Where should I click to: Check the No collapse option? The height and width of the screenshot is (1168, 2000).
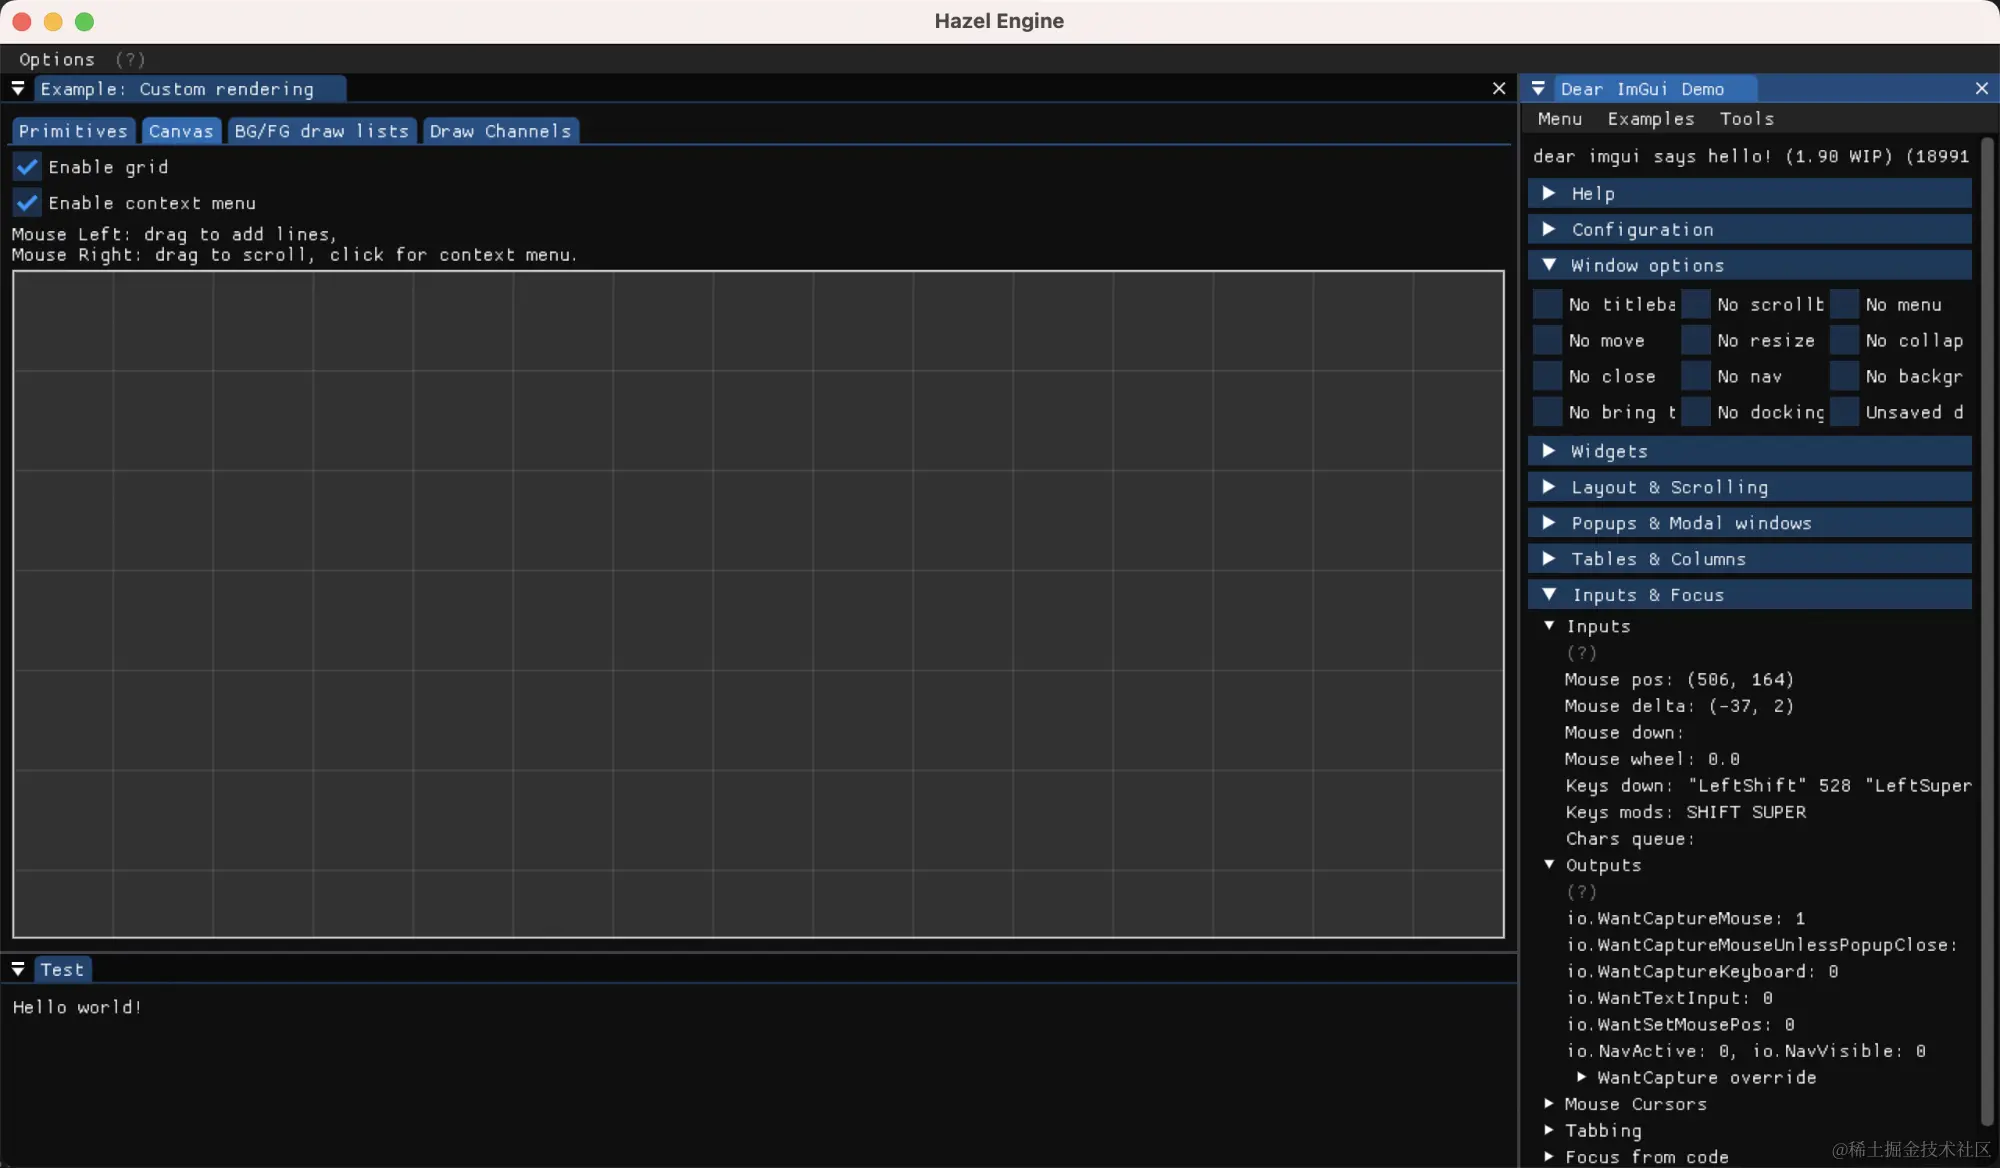1844,340
